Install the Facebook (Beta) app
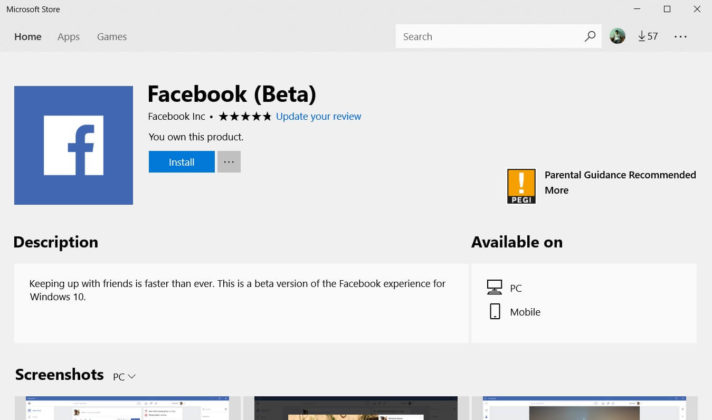This screenshot has height=420, width=712. click(182, 162)
